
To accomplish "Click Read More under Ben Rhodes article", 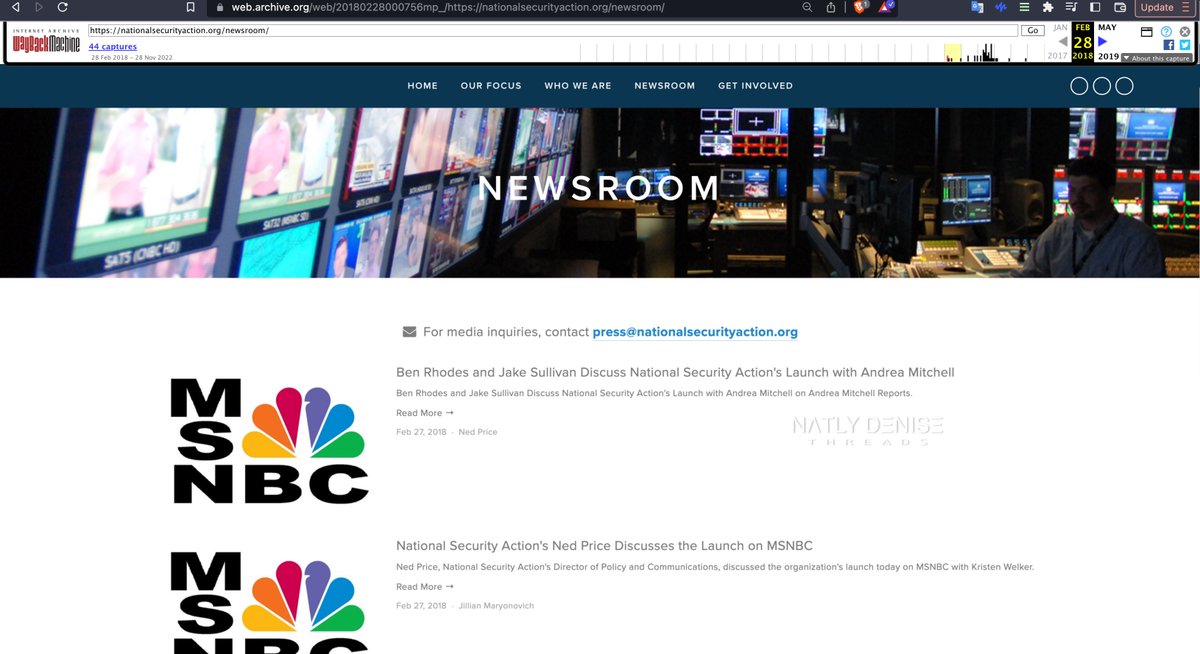I will pos(425,413).
